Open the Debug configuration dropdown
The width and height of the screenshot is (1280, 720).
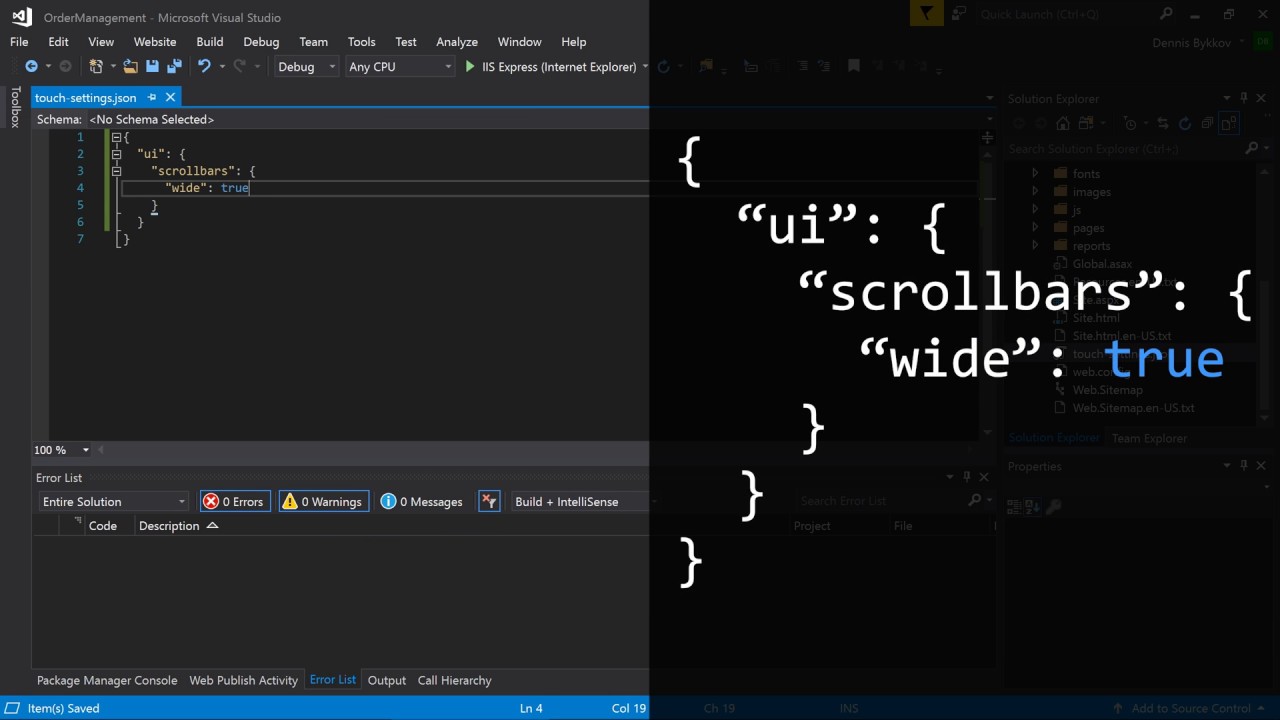(307, 67)
